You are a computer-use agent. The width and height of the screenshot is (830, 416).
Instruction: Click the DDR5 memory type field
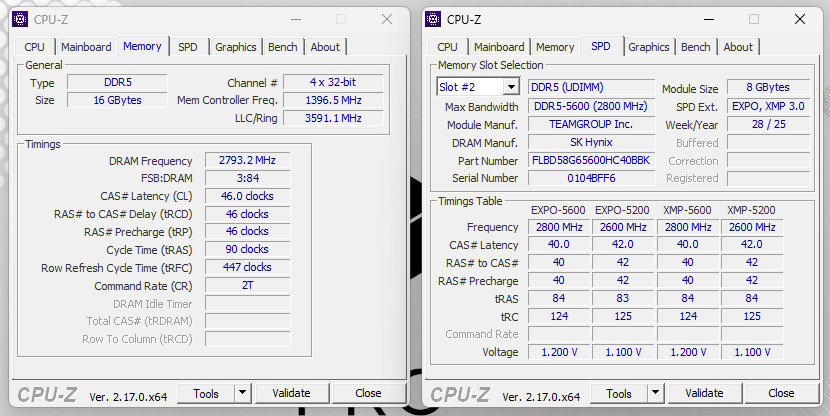pos(118,83)
